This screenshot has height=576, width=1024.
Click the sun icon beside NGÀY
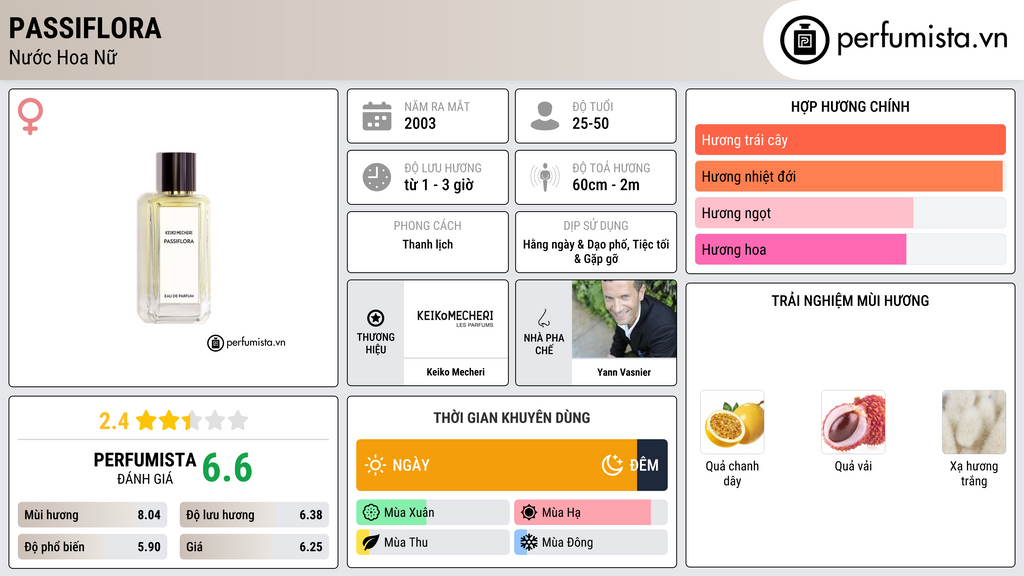point(376,465)
